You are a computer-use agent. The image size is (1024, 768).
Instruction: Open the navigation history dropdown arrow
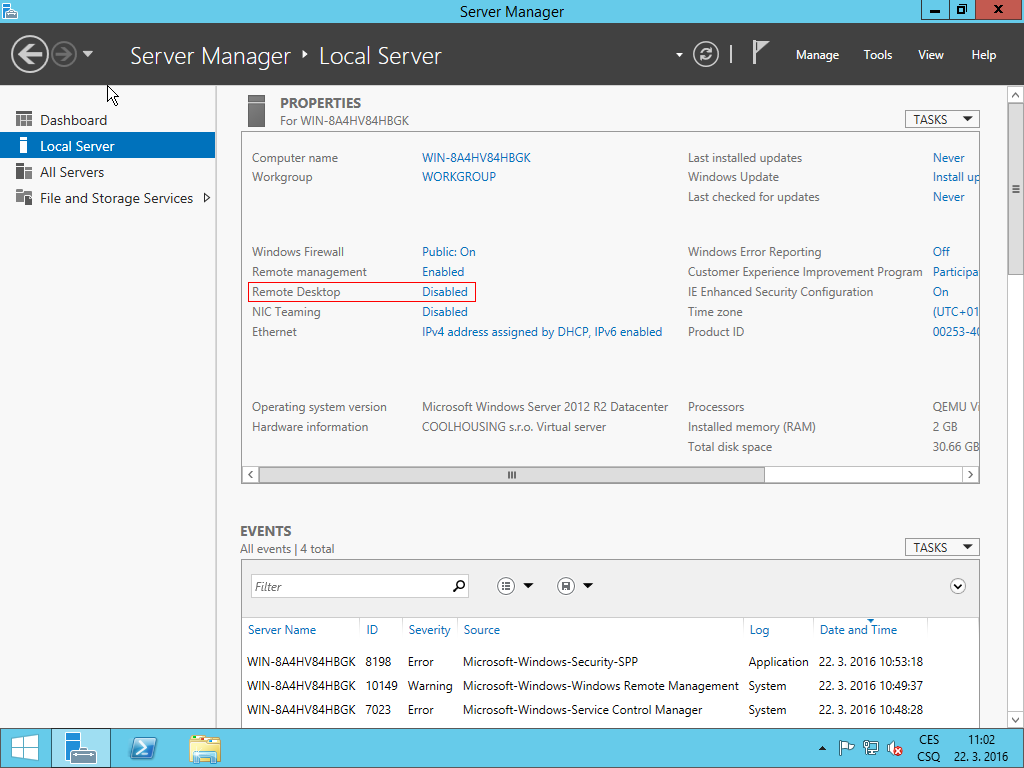pos(88,54)
